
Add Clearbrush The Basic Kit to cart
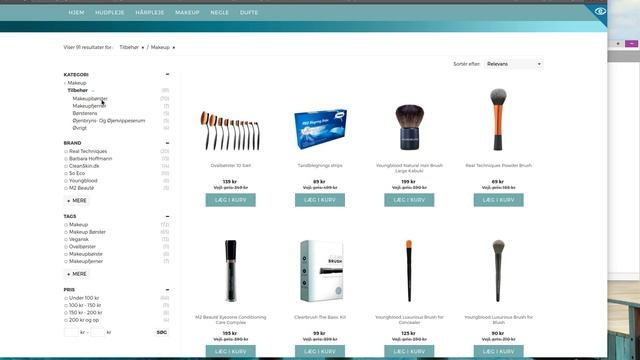320,351
